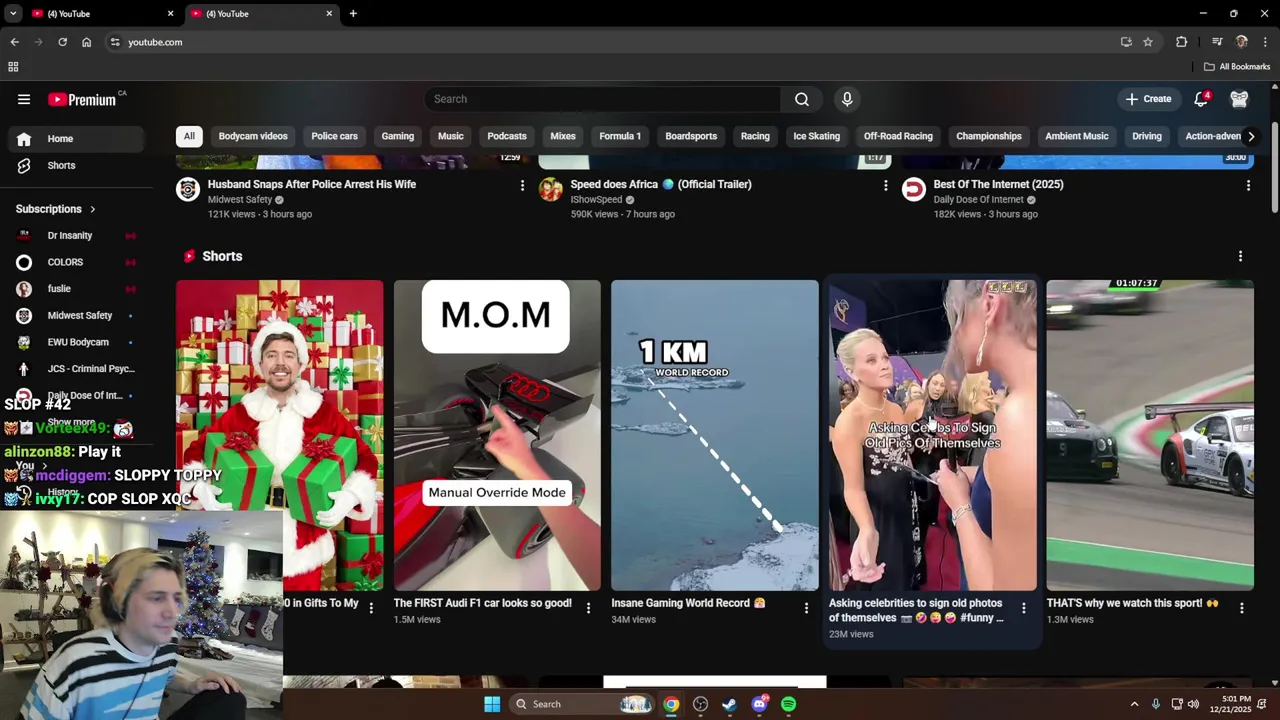
Task: Open options for THAT'S why we watch short
Action: pyautogui.click(x=1241, y=608)
